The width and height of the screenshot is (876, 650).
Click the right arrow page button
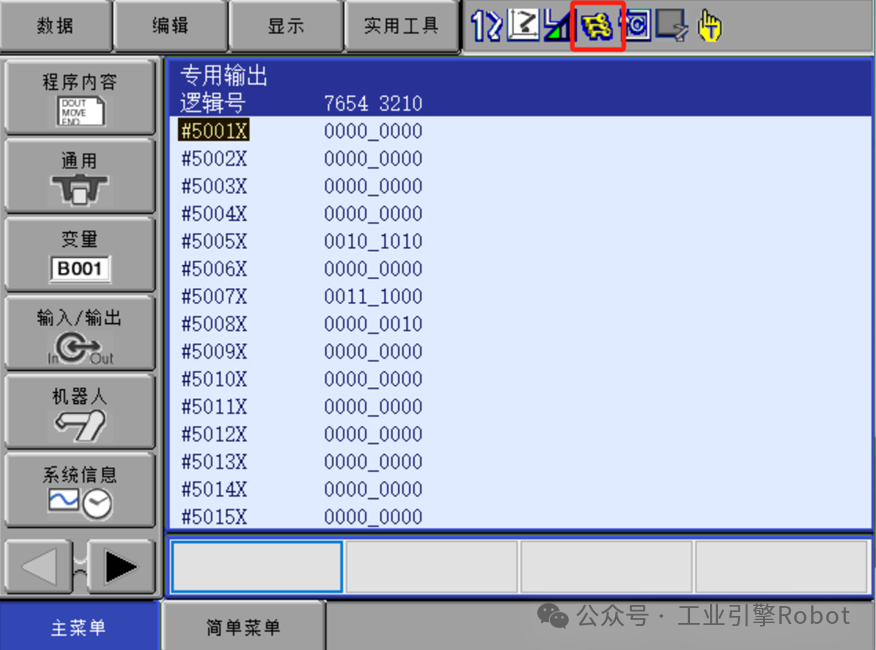pos(121,567)
